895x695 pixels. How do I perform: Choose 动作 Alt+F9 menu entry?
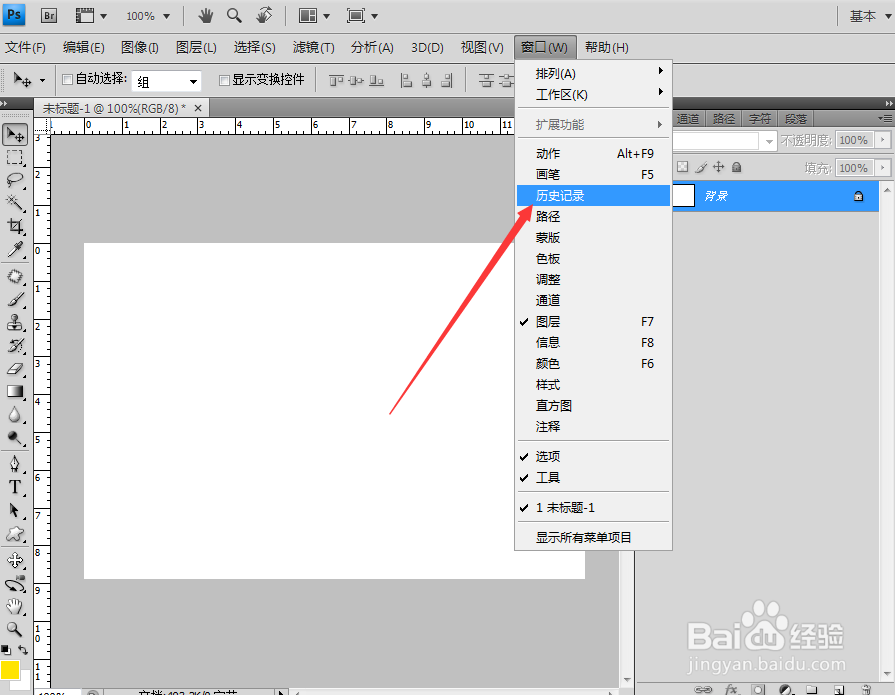tap(594, 153)
